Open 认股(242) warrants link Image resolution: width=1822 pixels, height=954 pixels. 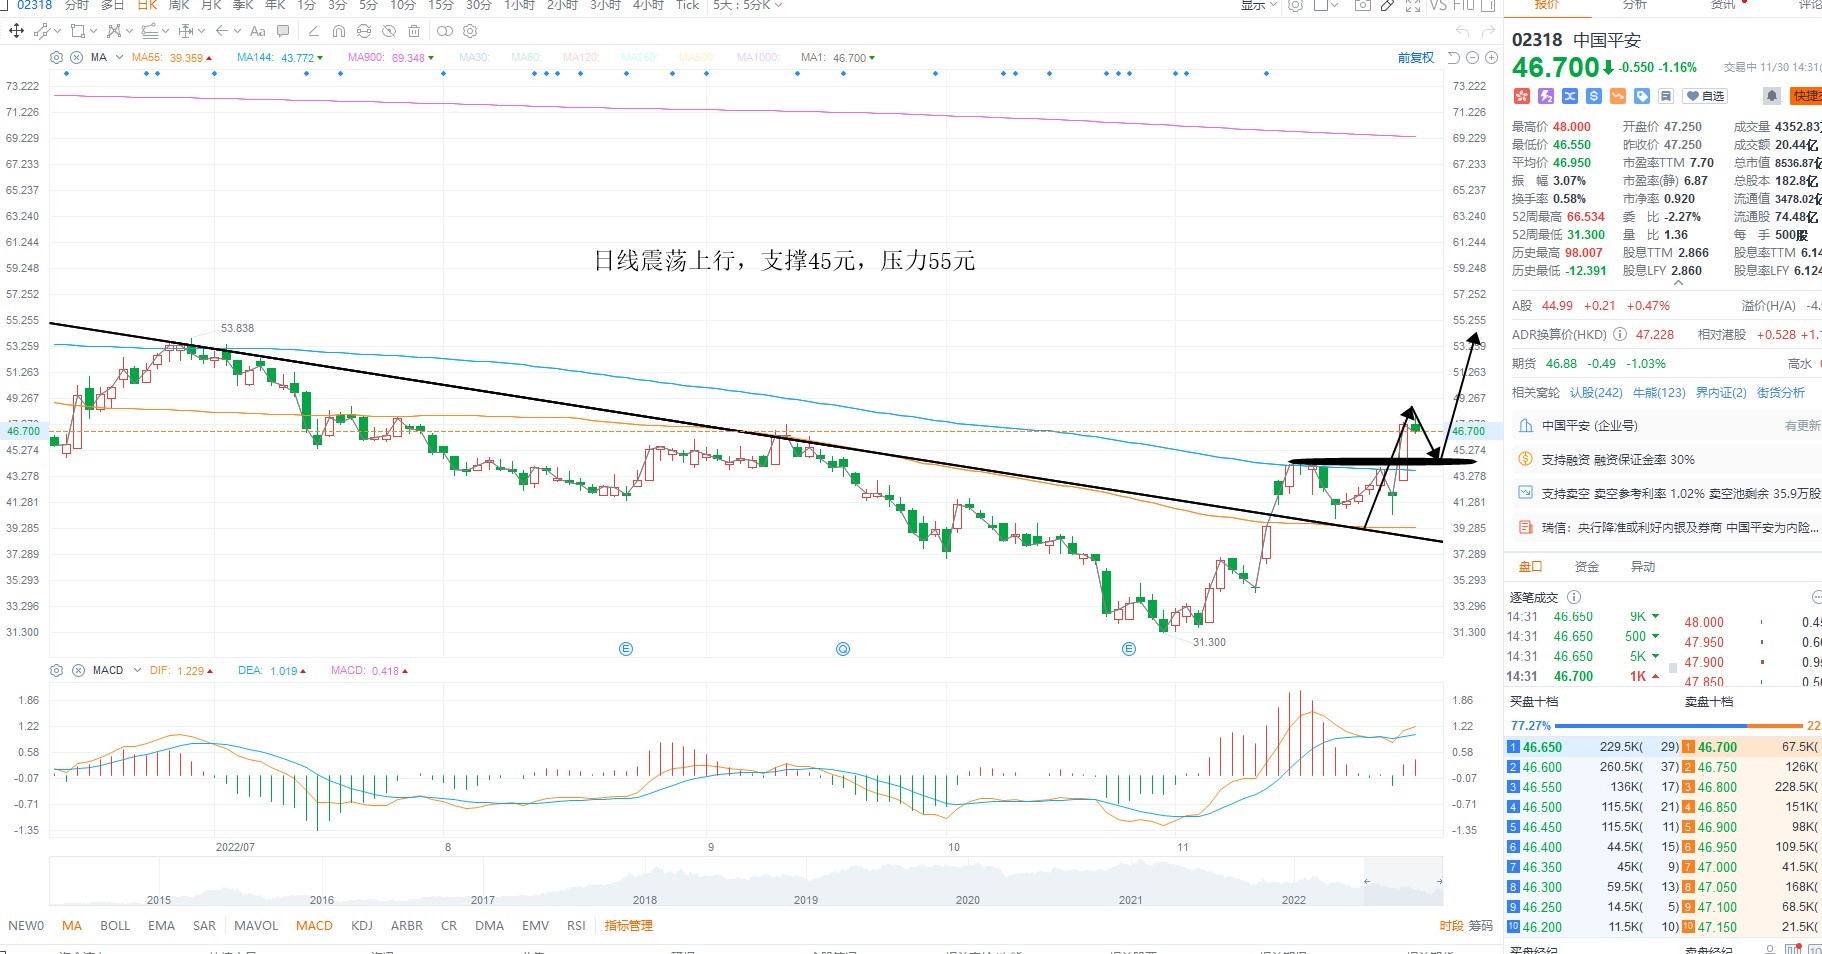1596,393
